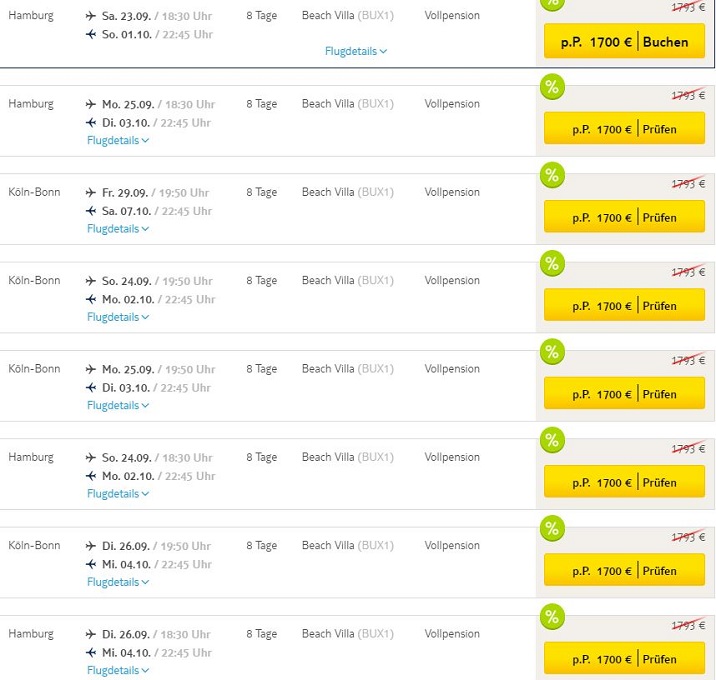Click percent badge of Köln-Bonn So. 24.09. offer

coord(552,264)
